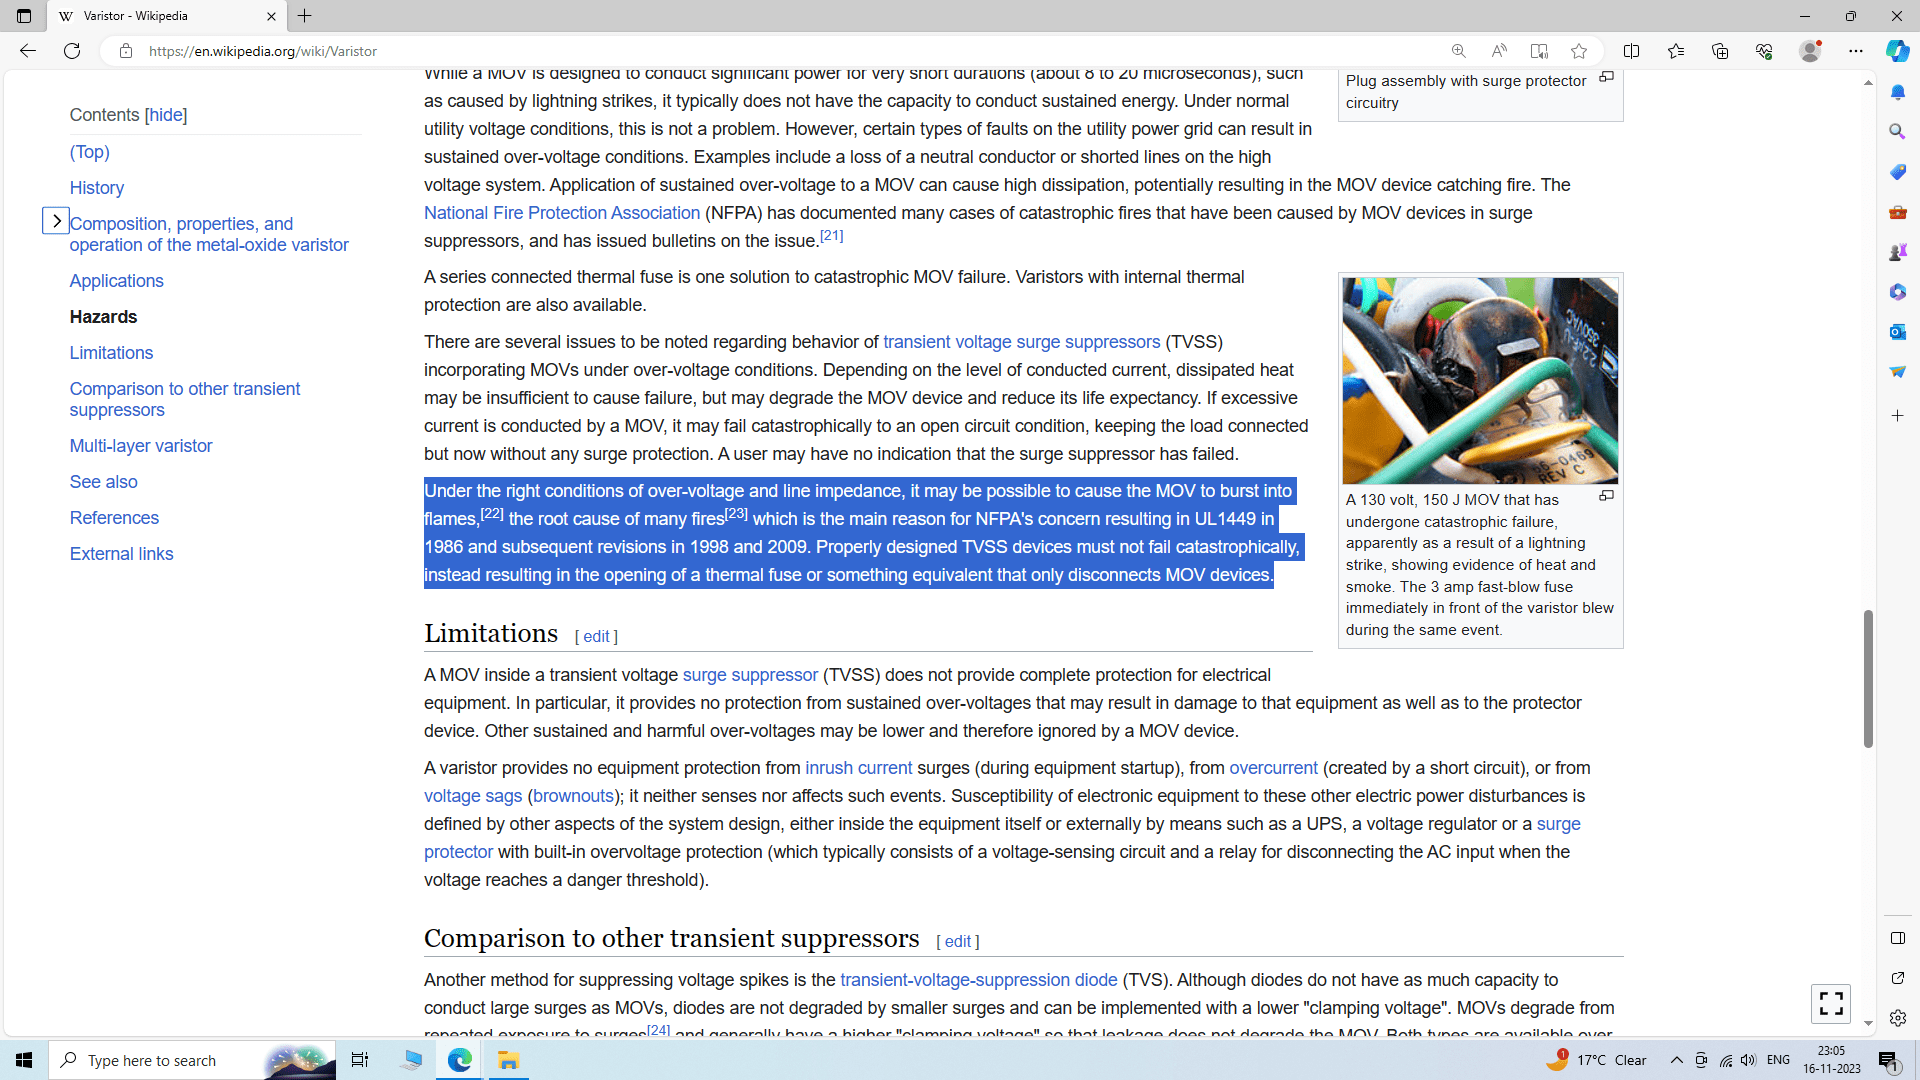Jump to Limitations in contents
This screenshot has width=1920, height=1080.
[x=111, y=353]
